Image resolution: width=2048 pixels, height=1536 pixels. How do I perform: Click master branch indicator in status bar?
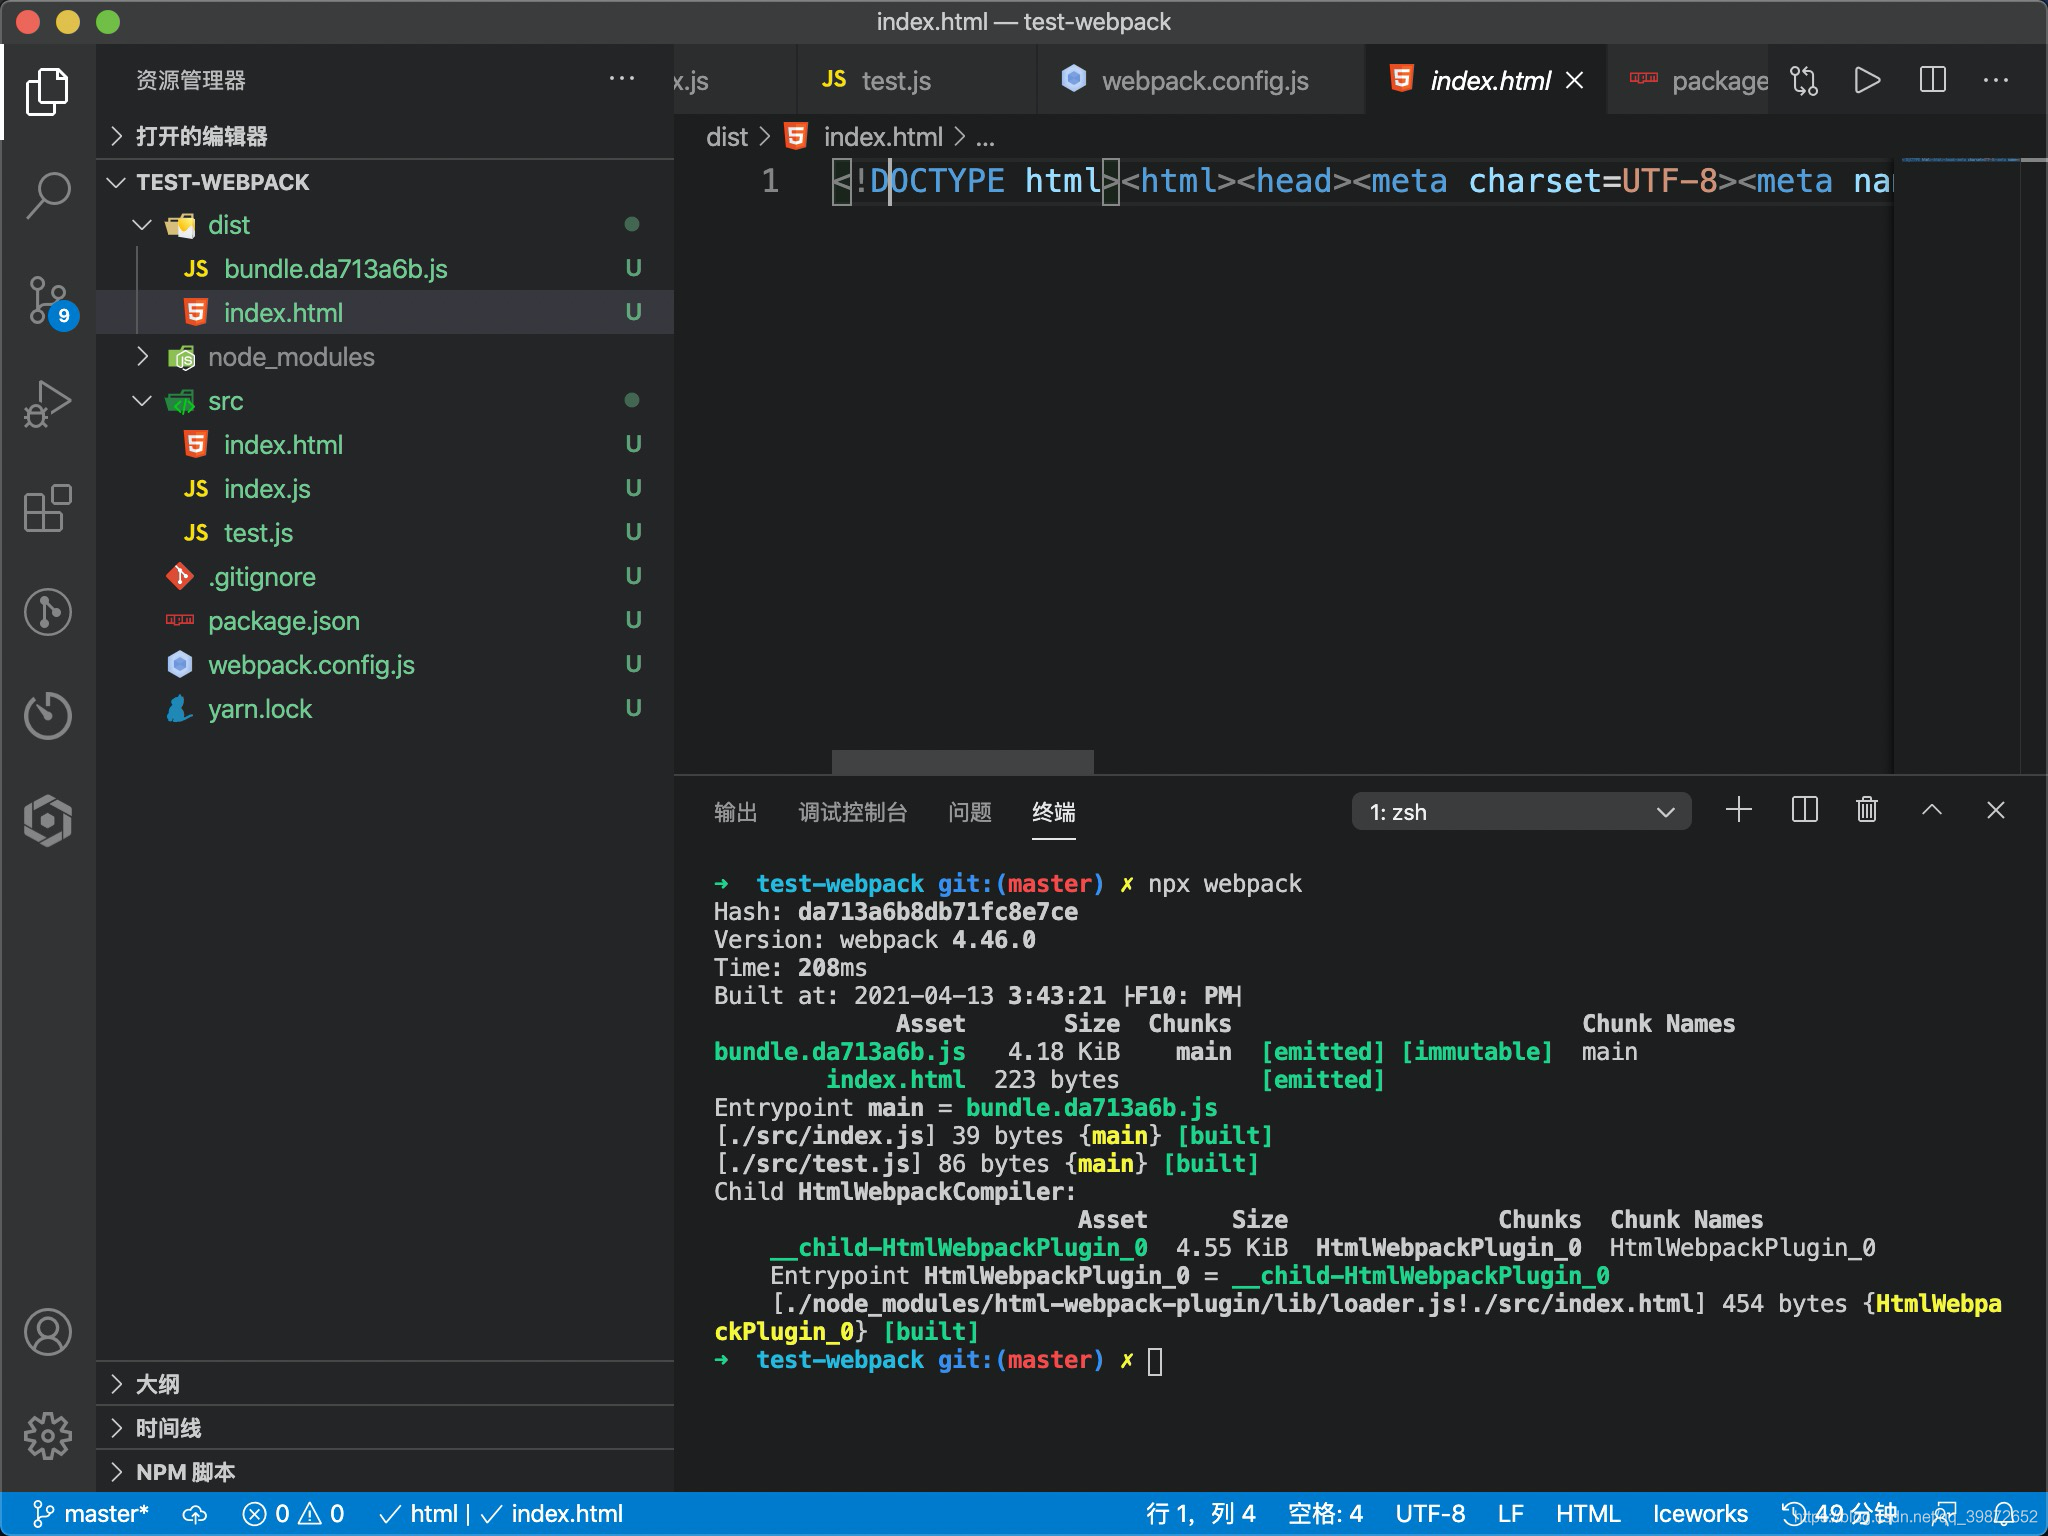(x=90, y=1514)
